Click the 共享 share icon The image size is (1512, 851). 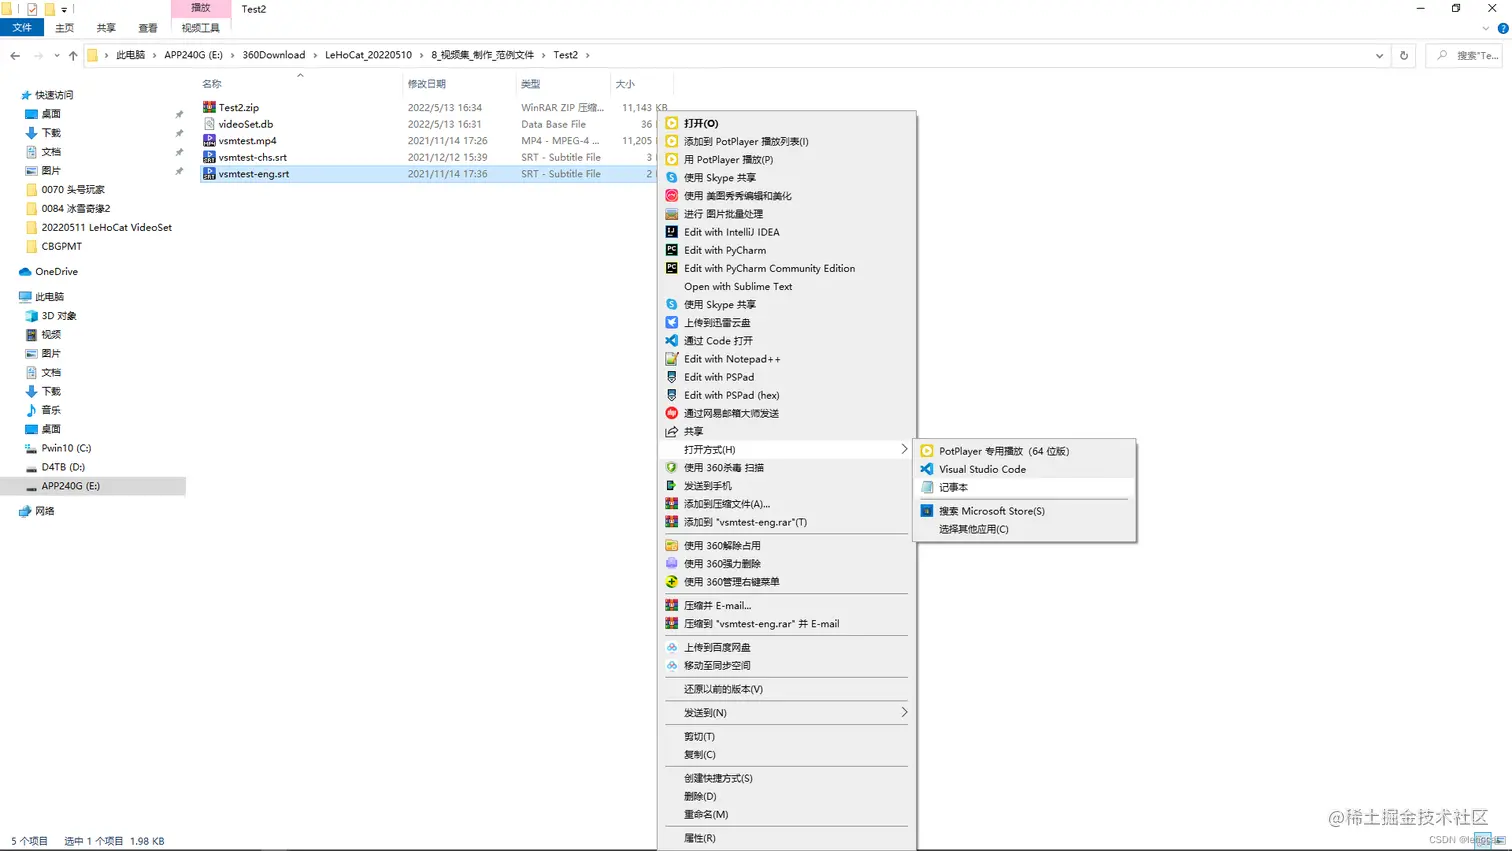click(x=672, y=431)
